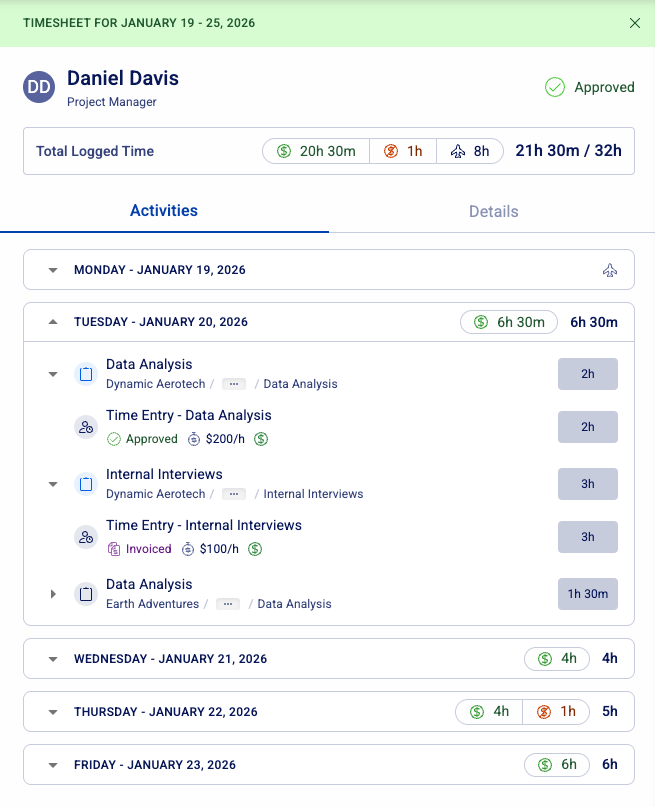This screenshot has width=655, height=807.
Task: Close the timesheet panel
Action: pos(635,23)
